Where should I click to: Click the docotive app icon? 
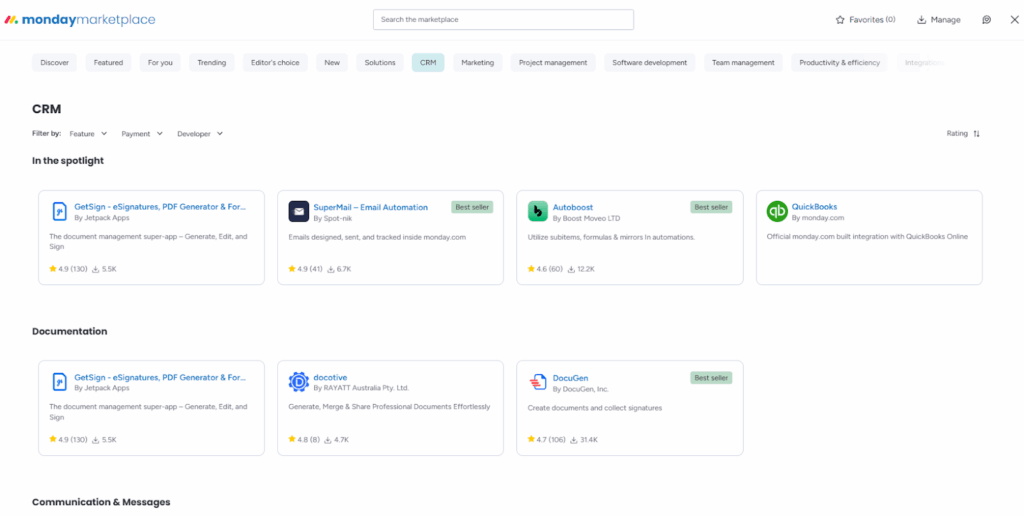(x=298, y=382)
